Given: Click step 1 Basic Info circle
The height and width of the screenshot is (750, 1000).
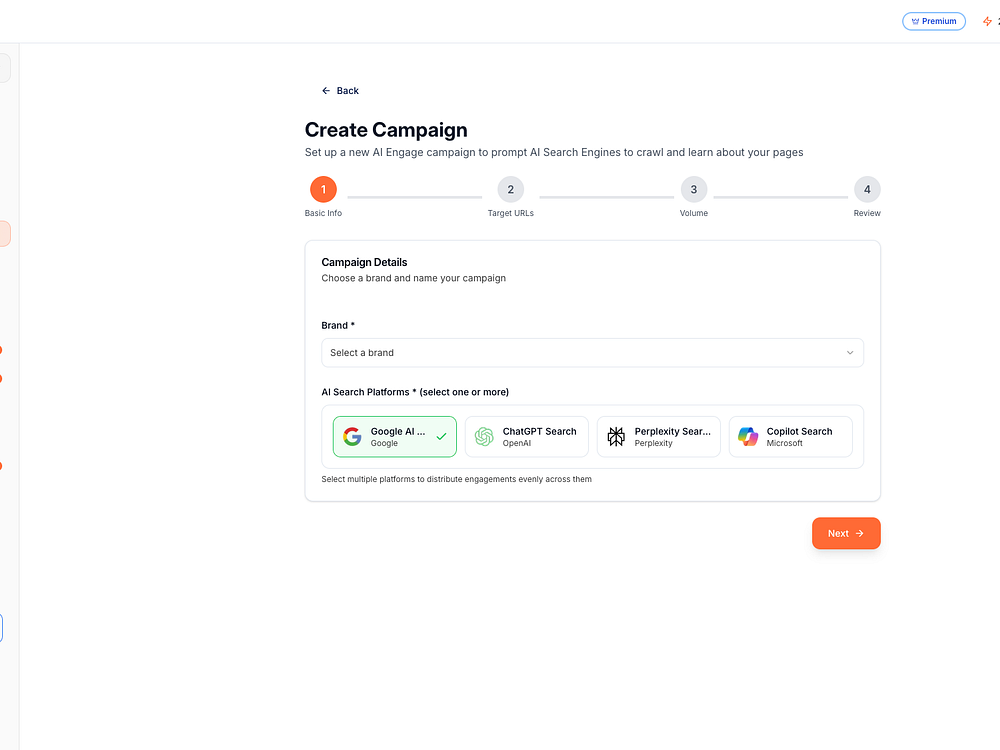Looking at the screenshot, I should (x=323, y=190).
